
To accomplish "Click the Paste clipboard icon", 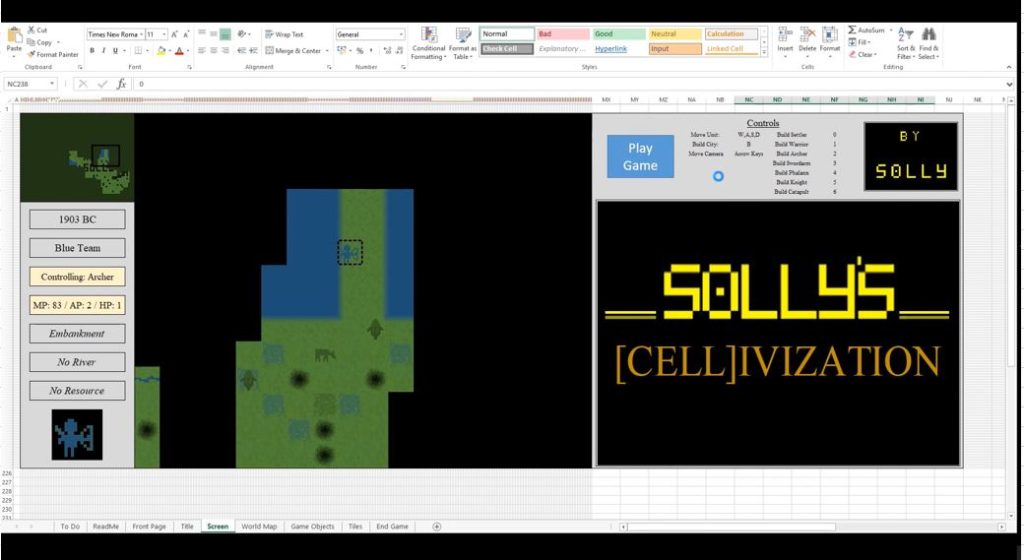I will pos(14,37).
